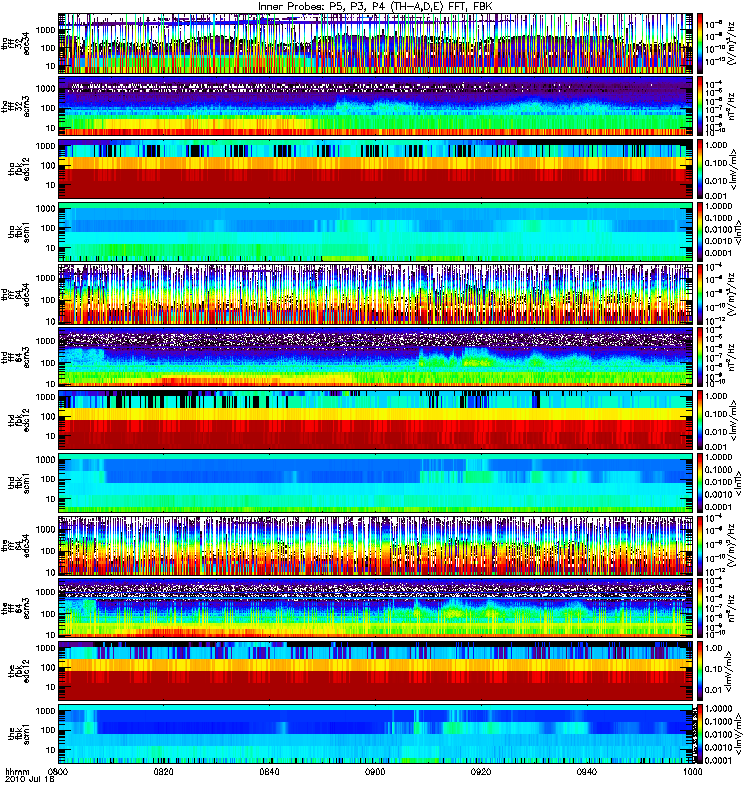
Task: Click the y-axis label "thd fbk edc12"
Action: tap(19, 420)
